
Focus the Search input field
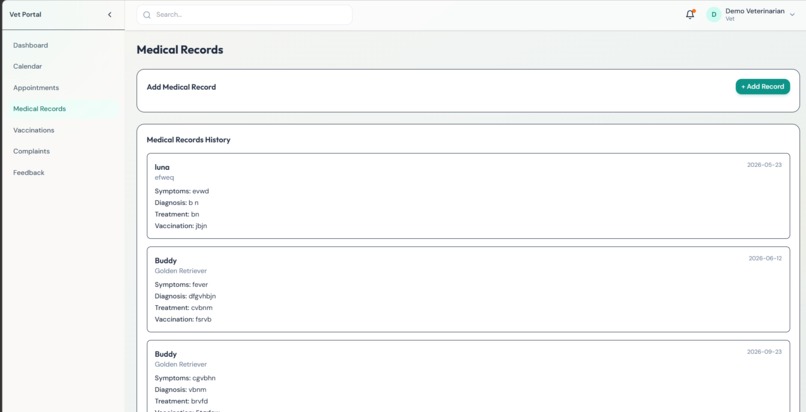(245, 15)
